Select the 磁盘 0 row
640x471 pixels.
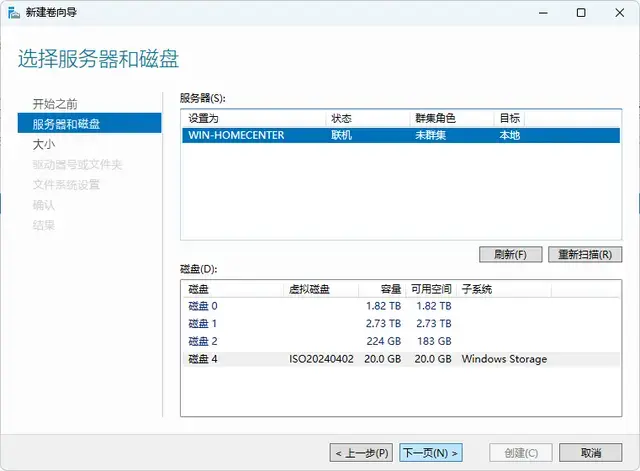tap(401, 306)
